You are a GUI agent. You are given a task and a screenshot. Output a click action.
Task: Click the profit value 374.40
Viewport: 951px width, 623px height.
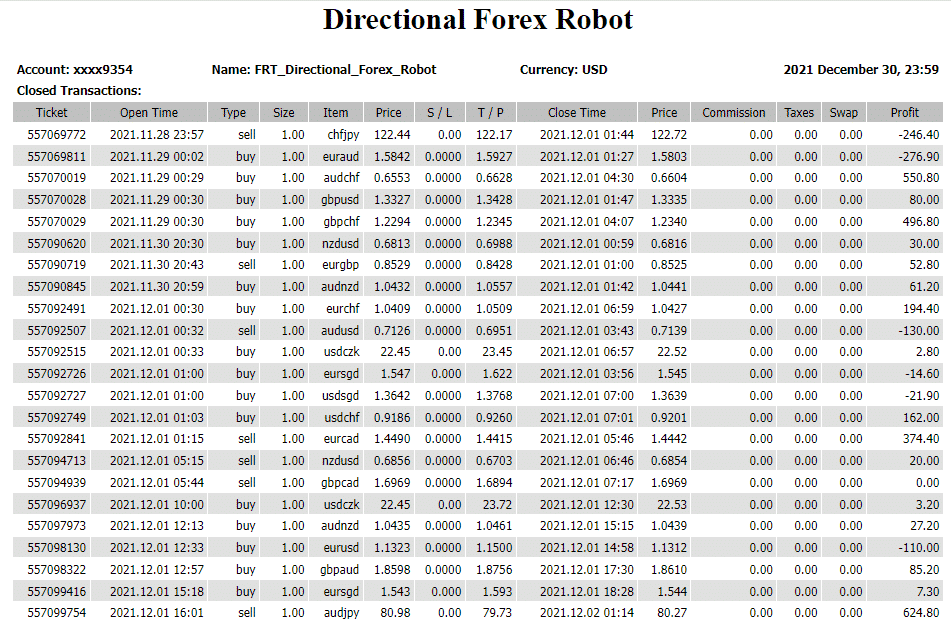(921, 439)
